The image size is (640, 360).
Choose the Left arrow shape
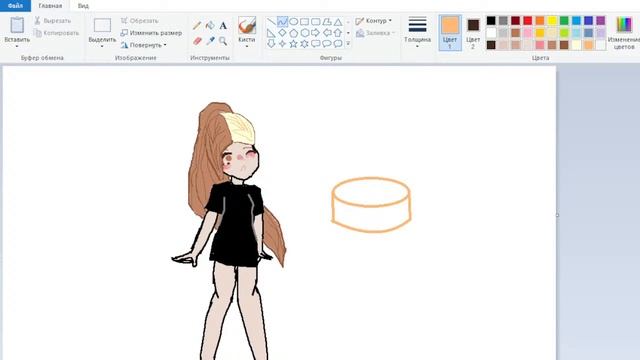point(327,33)
